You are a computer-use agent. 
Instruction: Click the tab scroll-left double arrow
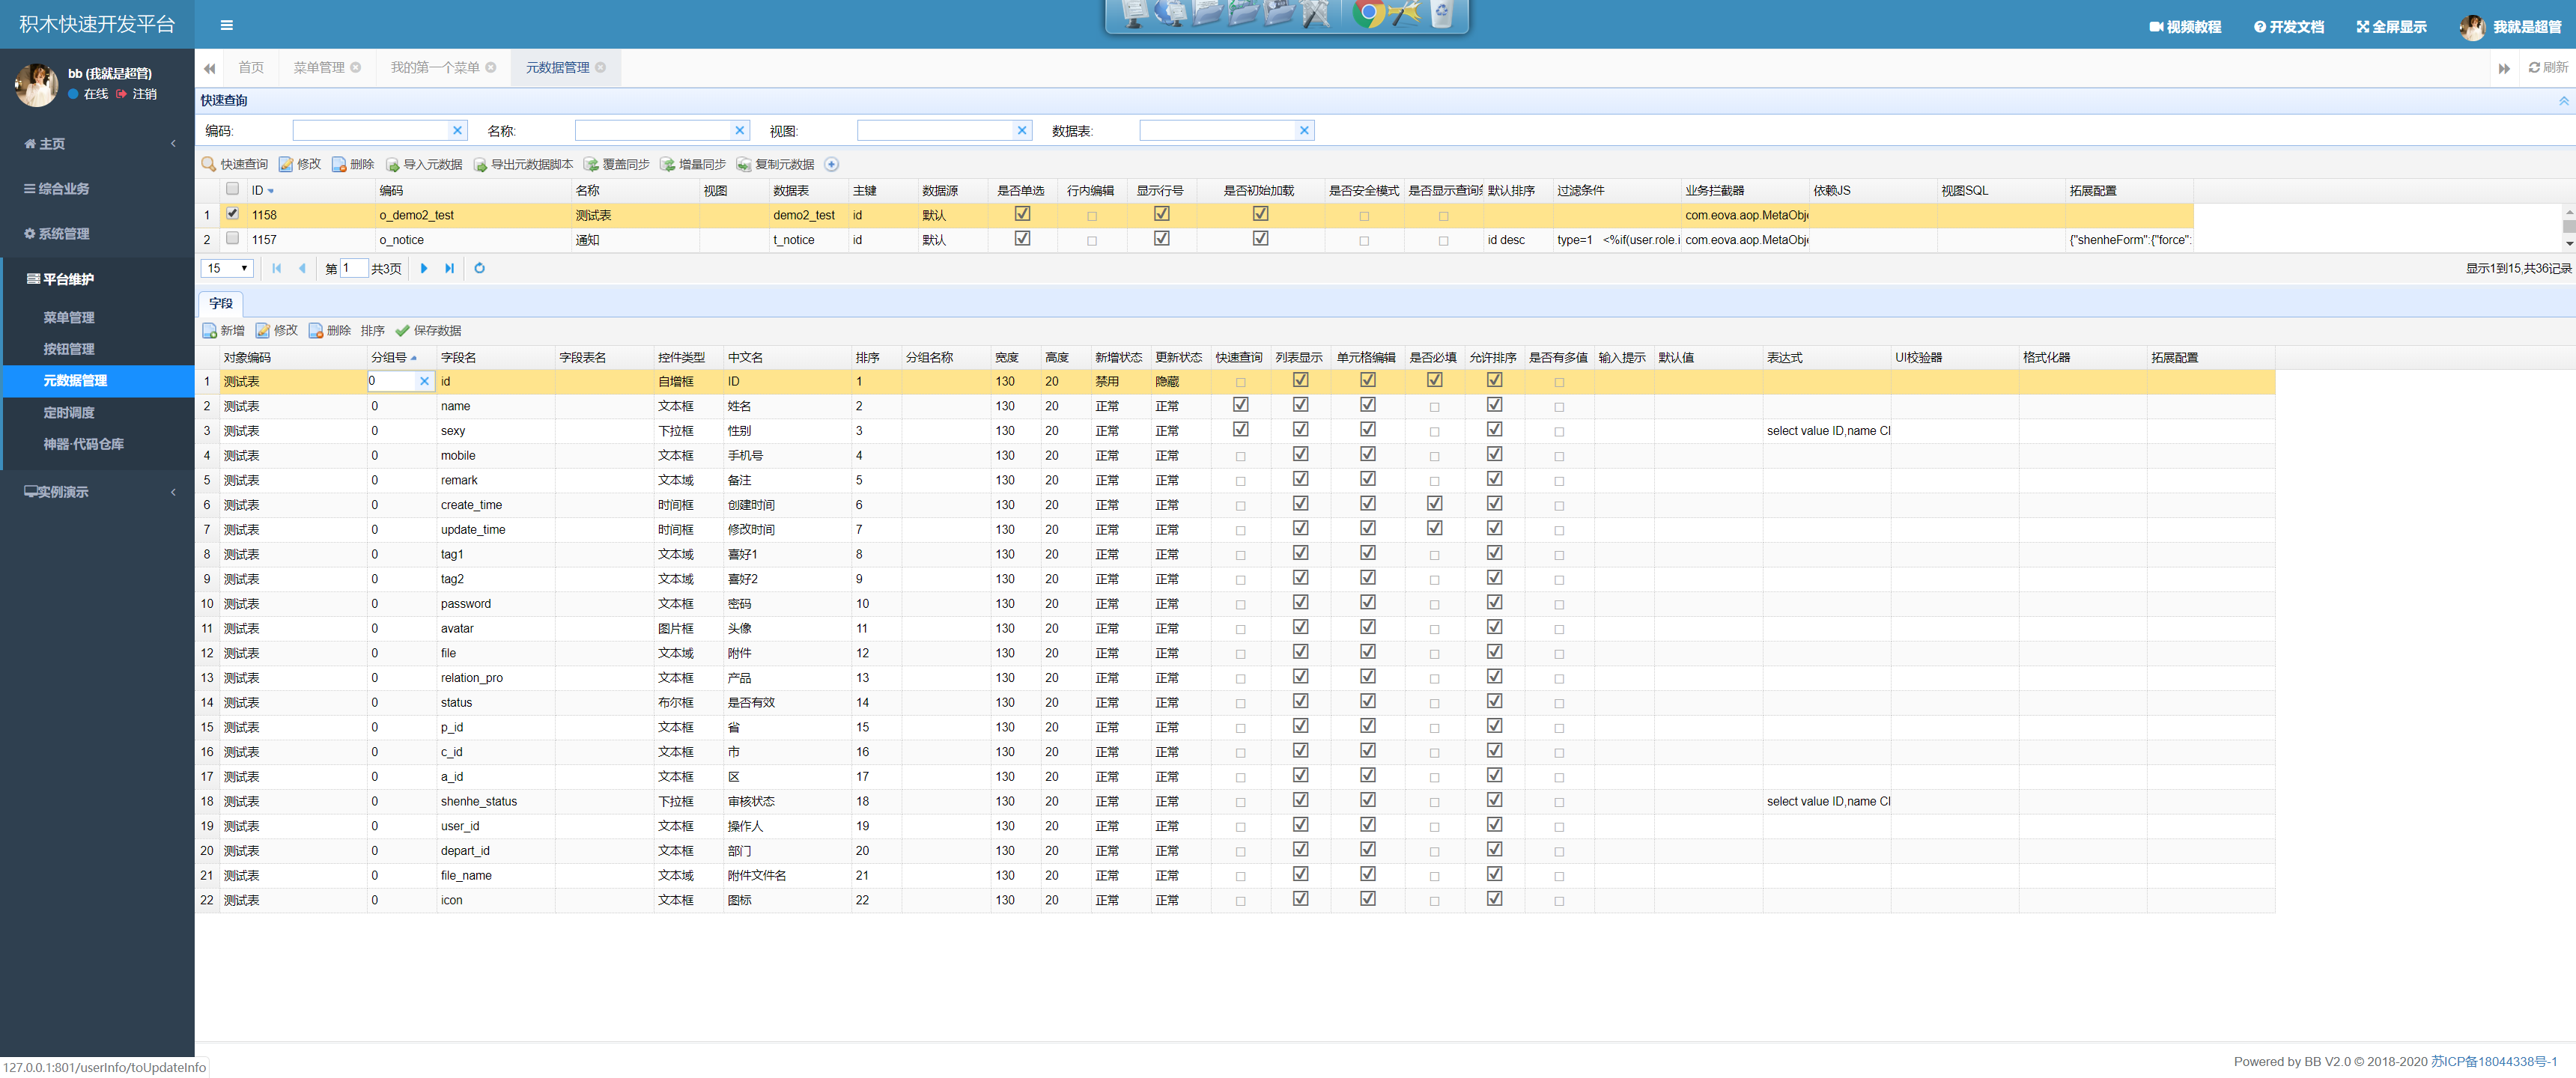tap(209, 68)
